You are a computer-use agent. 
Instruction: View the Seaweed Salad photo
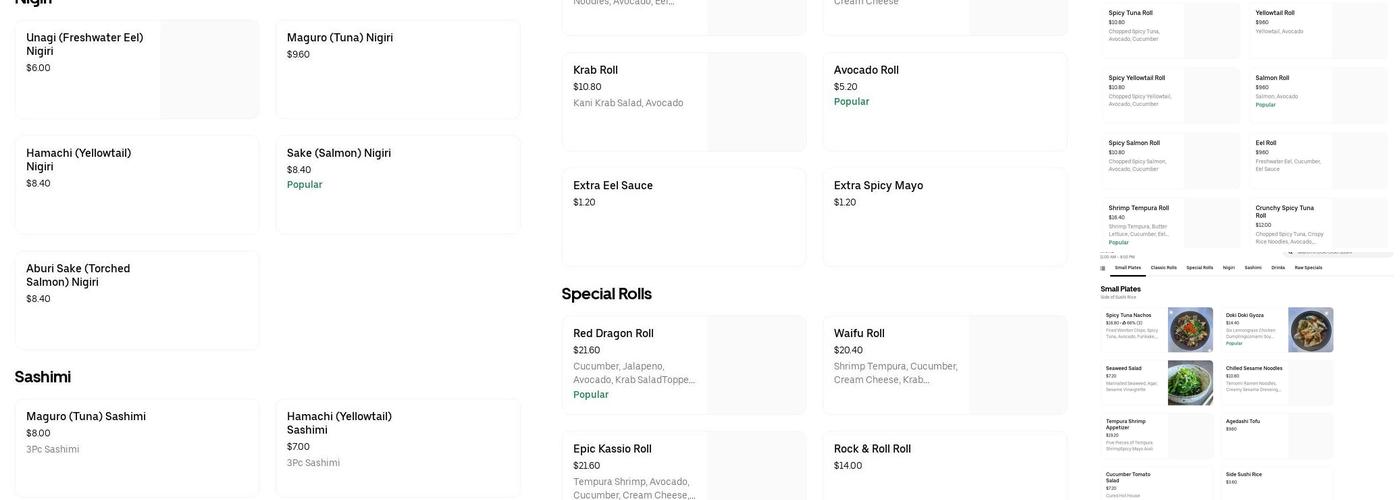pos(1190,383)
